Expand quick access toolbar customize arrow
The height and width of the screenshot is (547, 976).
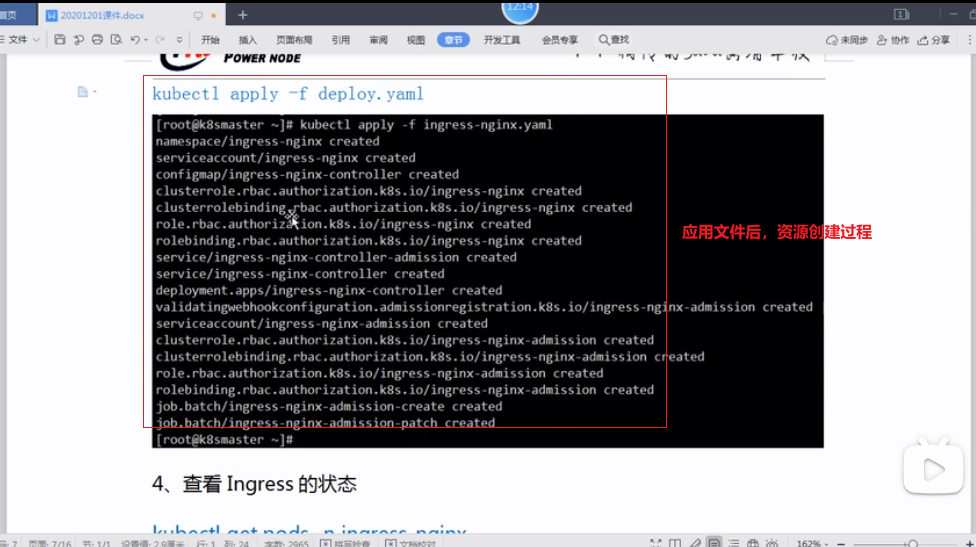click(179, 40)
